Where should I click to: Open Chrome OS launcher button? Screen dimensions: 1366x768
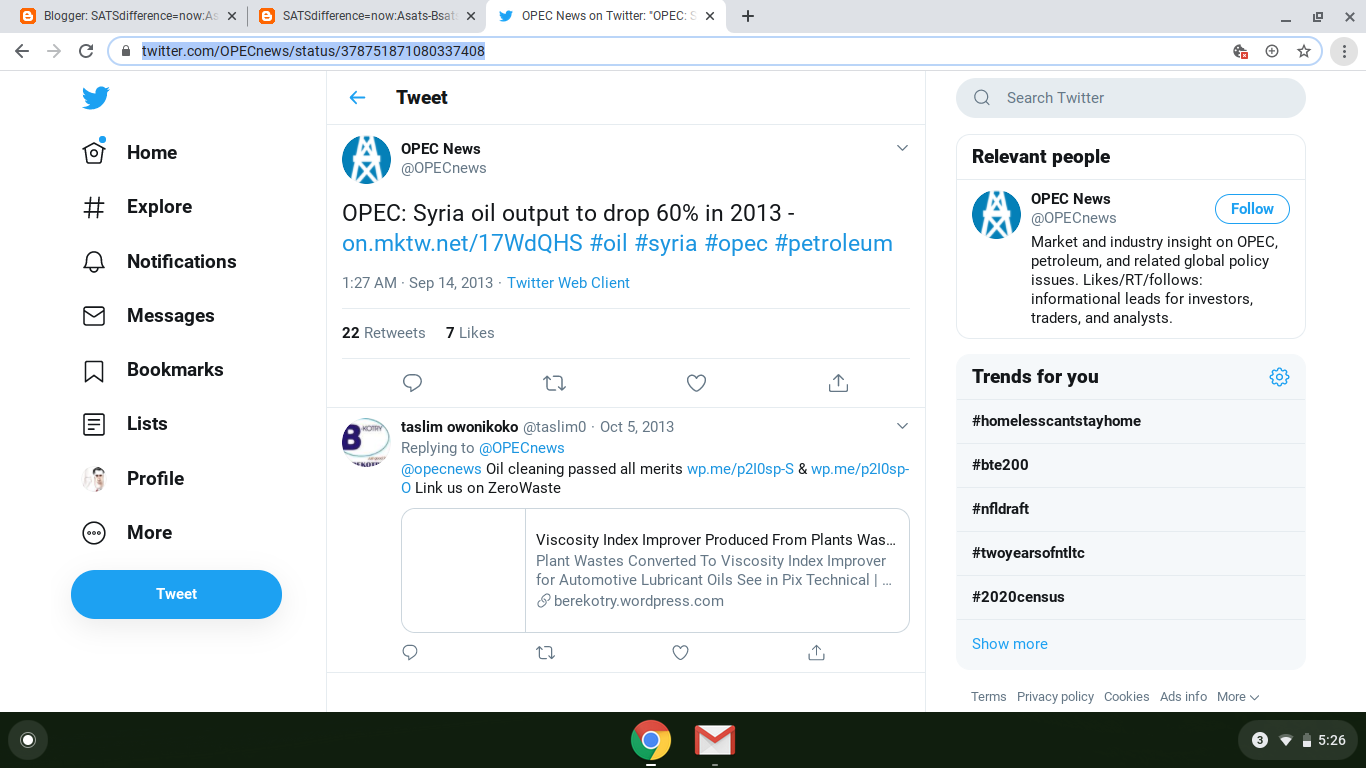[x=28, y=740]
